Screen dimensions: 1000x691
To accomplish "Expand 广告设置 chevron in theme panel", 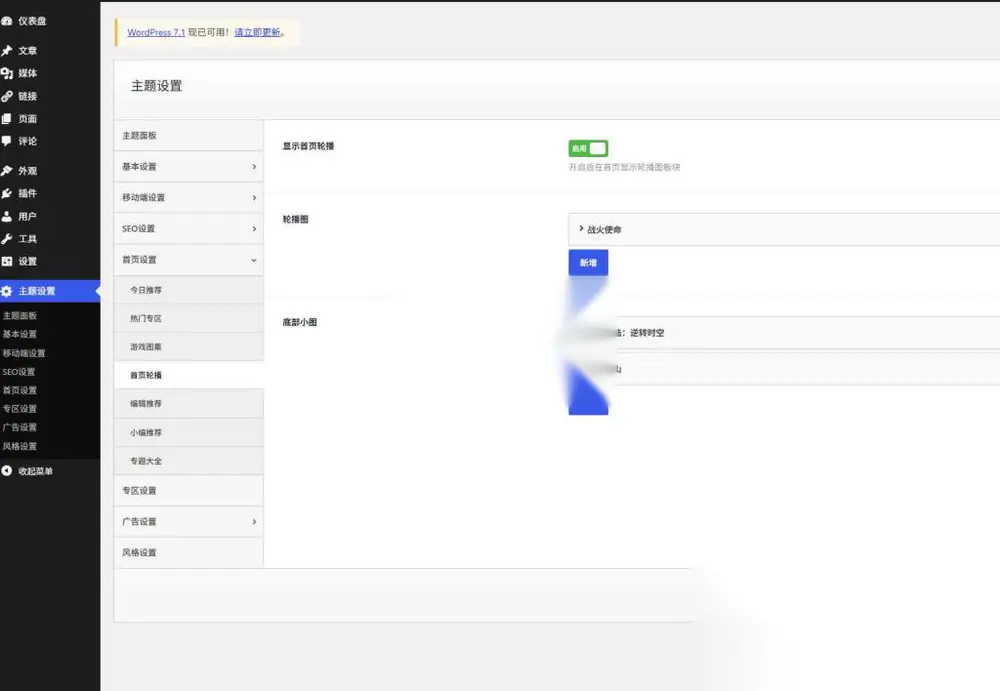I will [x=254, y=521].
